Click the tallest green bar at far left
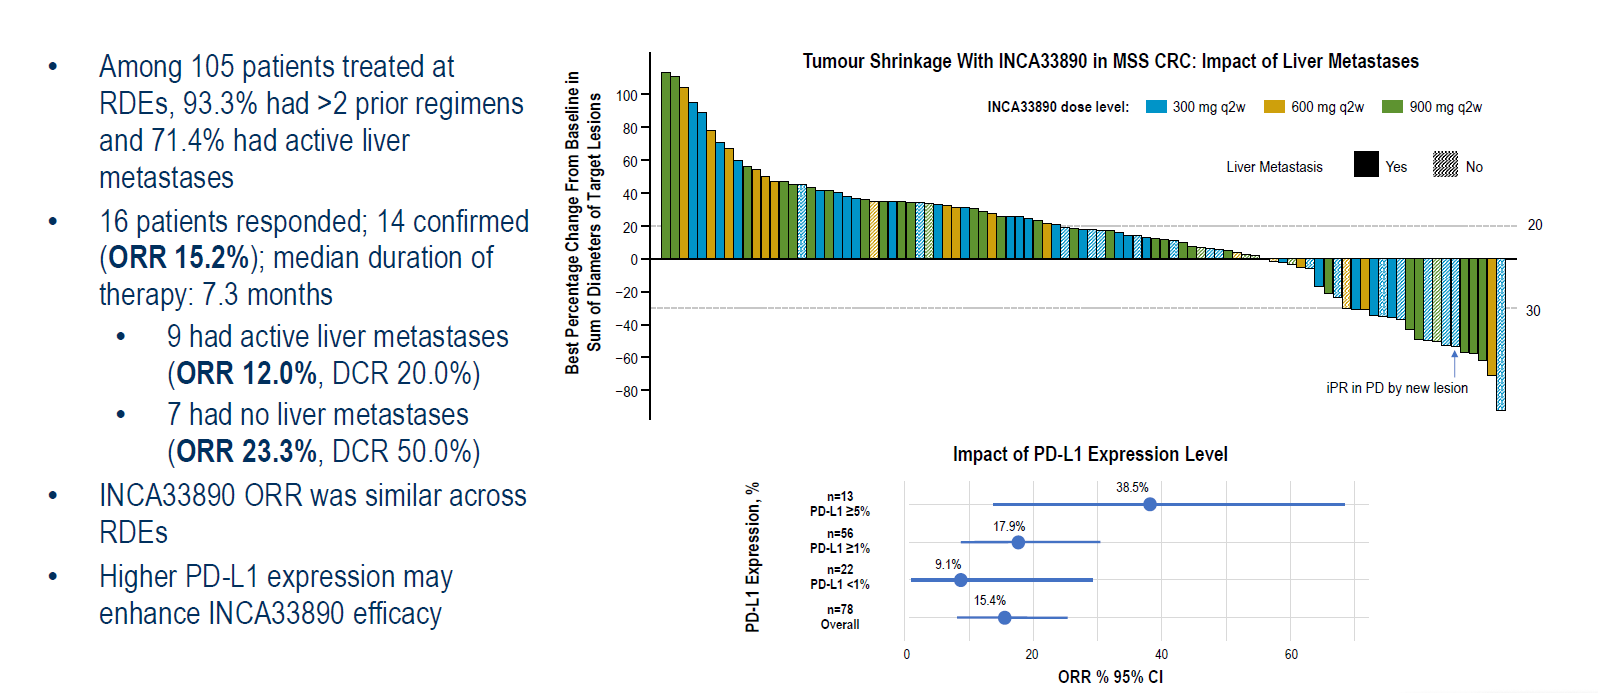The width and height of the screenshot is (1598, 693). click(x=666, y=165)
